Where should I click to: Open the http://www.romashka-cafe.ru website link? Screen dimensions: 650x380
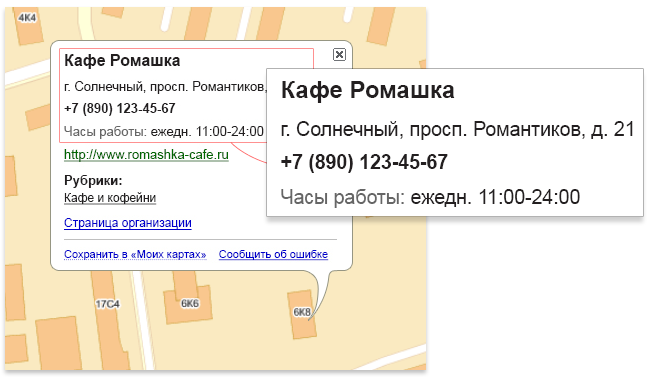point(146,155)
